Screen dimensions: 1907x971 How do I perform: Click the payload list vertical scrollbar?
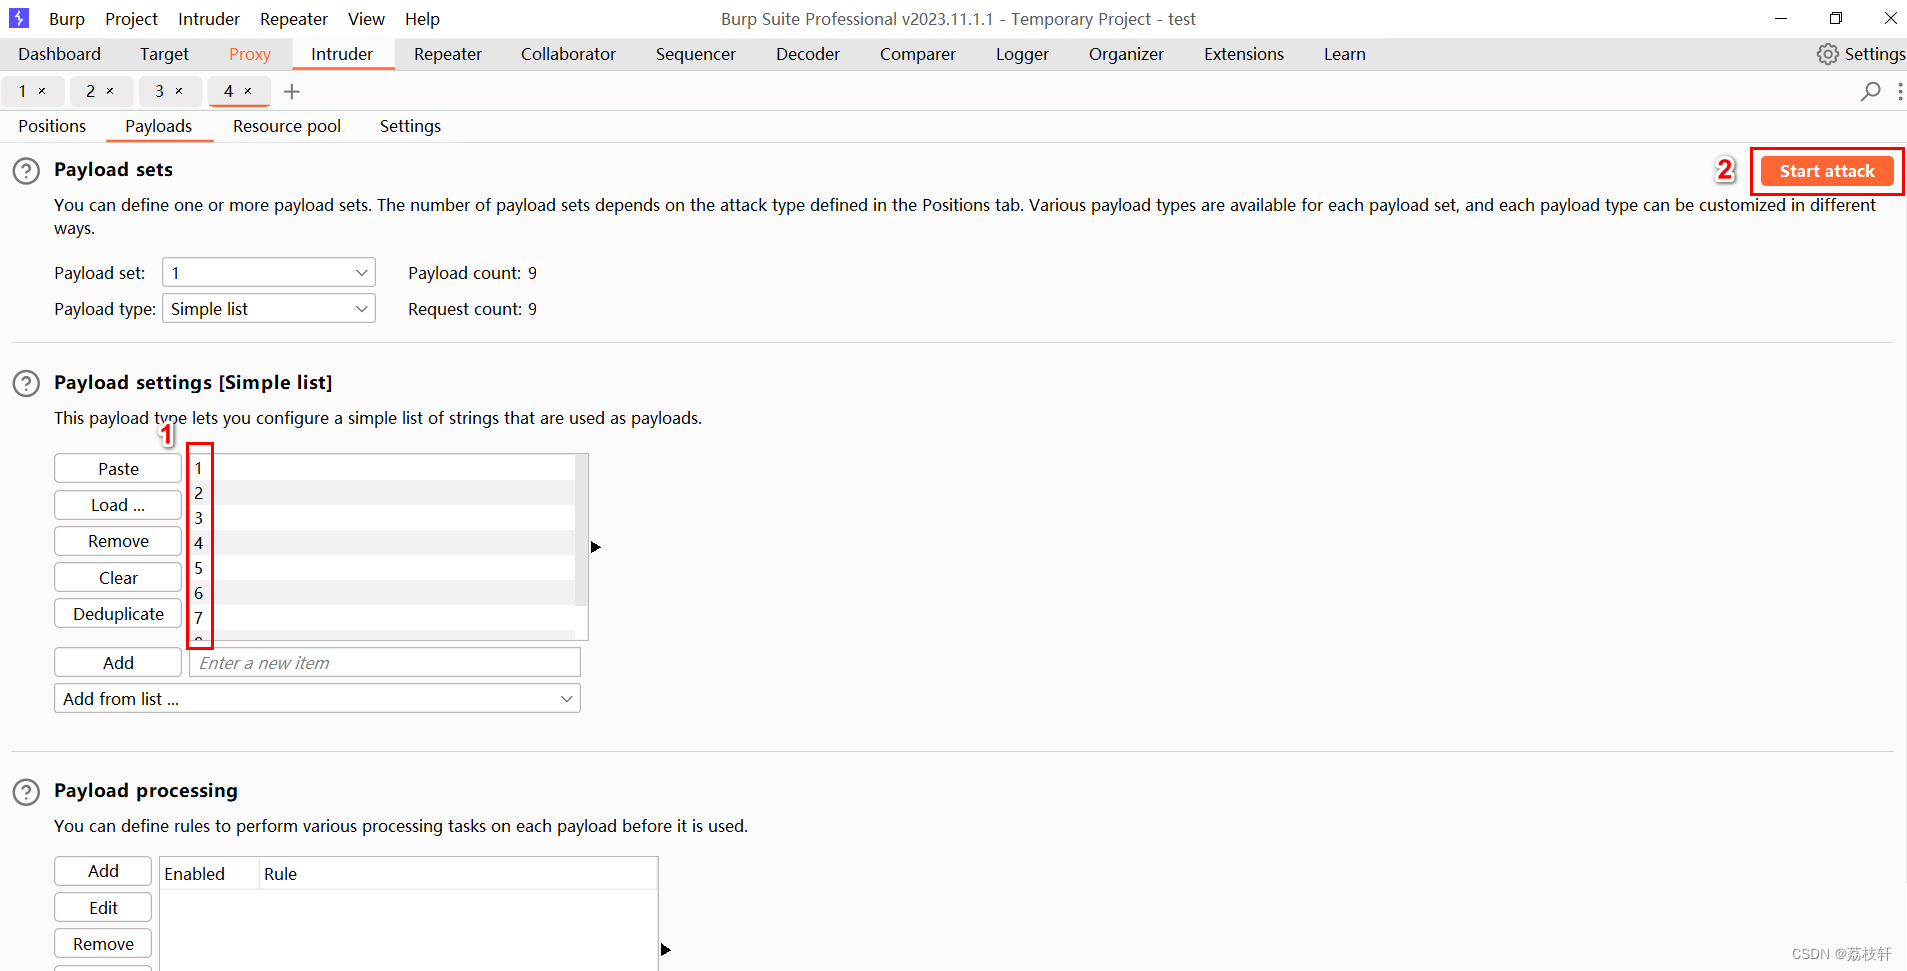tap(581, 530)
